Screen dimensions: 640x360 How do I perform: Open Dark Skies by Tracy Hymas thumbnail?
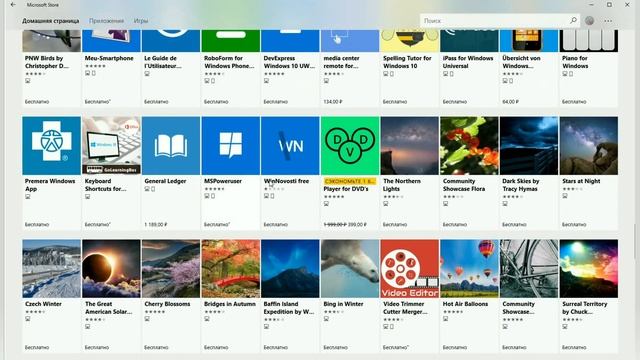(x=529, y=146)
